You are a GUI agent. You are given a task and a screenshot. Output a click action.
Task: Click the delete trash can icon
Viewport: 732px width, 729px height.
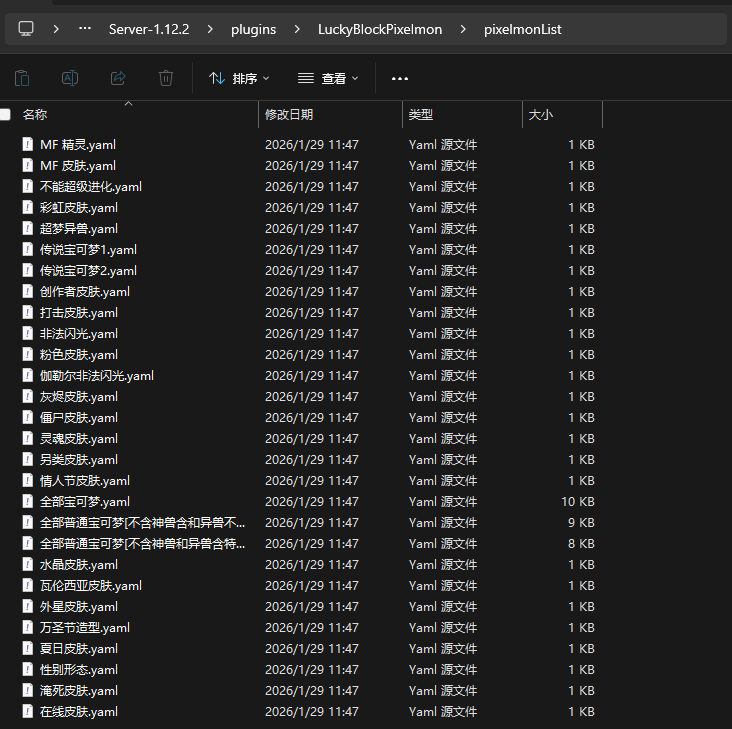pyautogui.click(x=166, y=78)
